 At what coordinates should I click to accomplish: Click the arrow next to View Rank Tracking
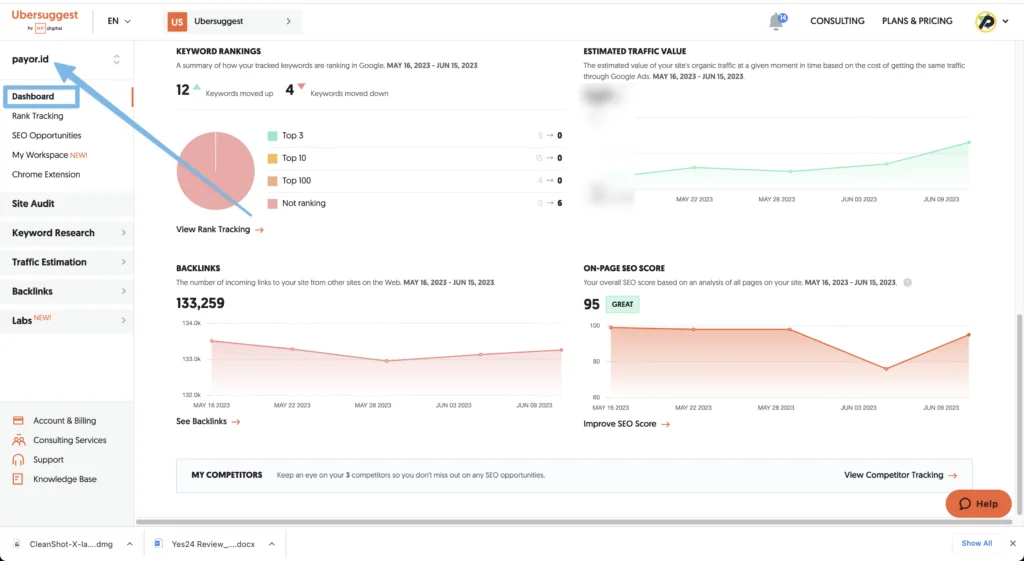pos(259,230)
